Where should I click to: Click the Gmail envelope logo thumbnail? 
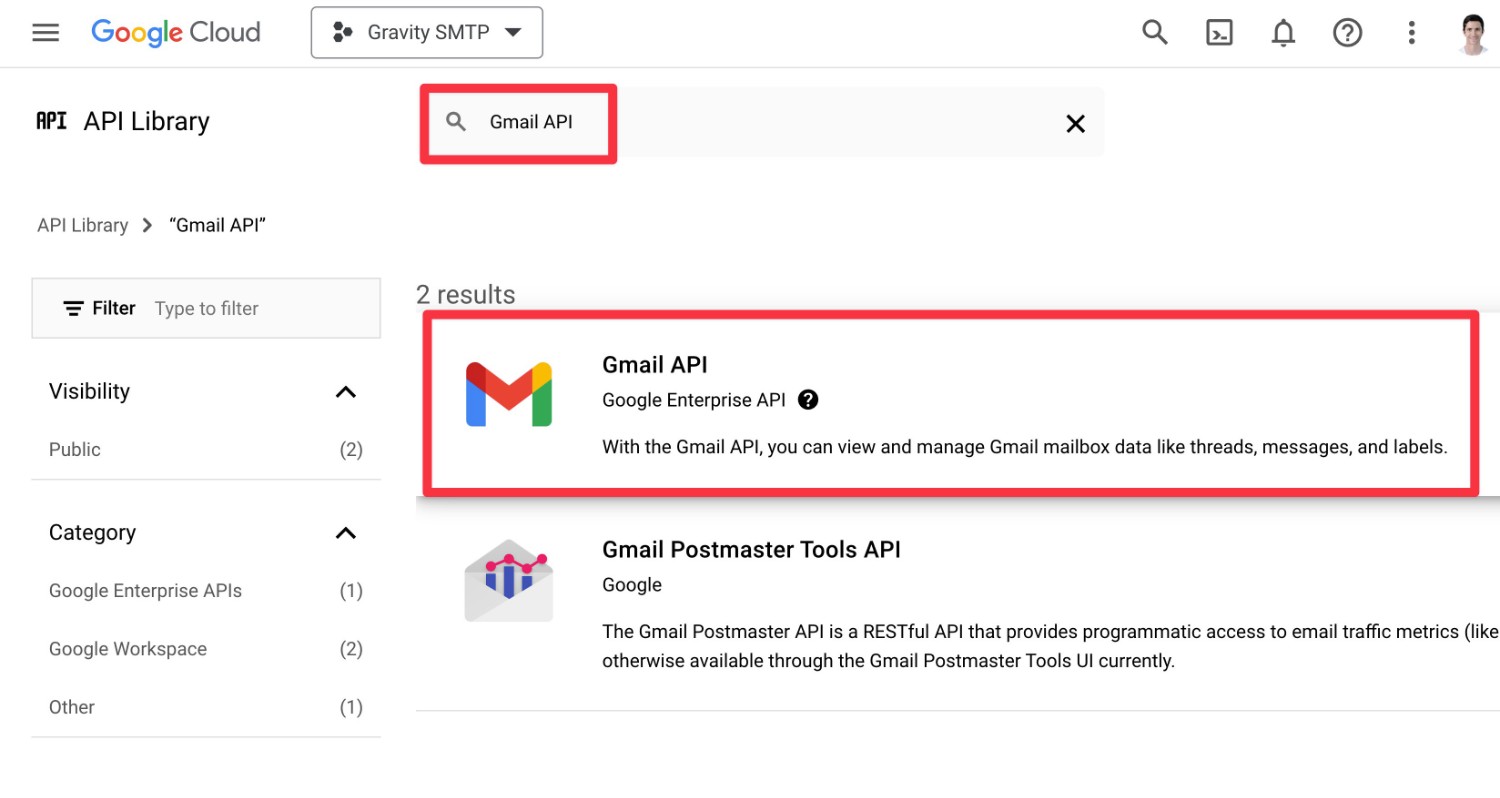pyautogui.click(x=509, y=394)
